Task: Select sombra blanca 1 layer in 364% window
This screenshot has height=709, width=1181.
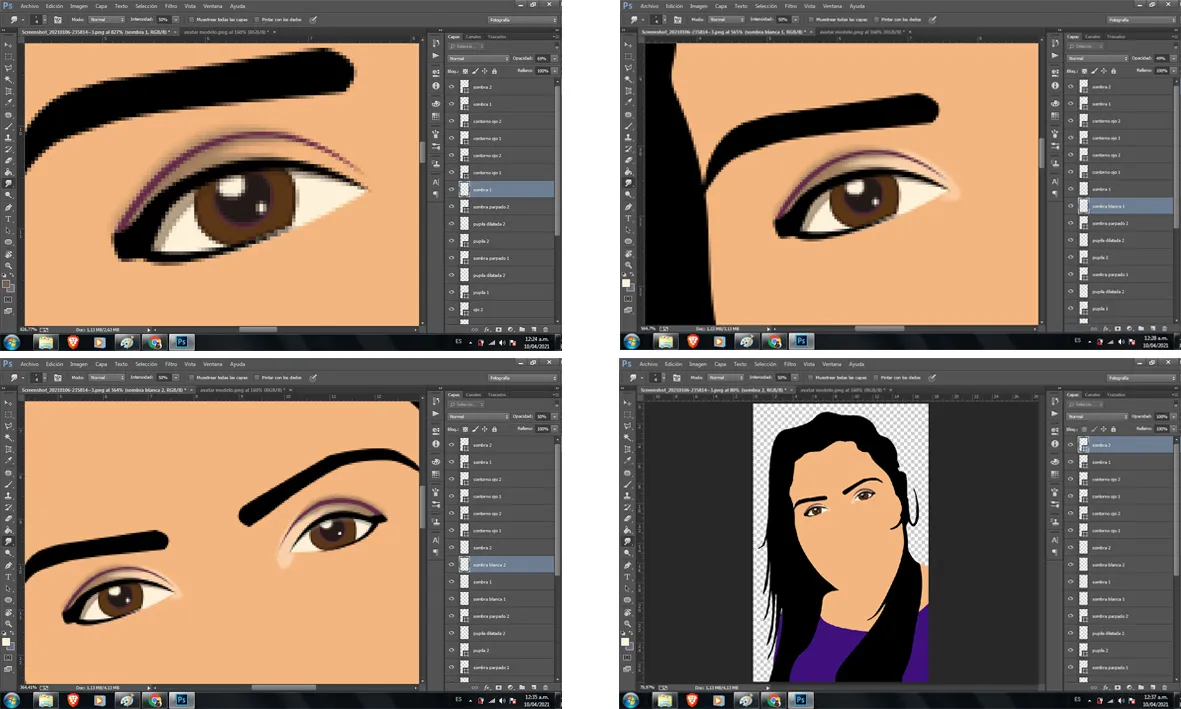Action: [x=502, y=599]
